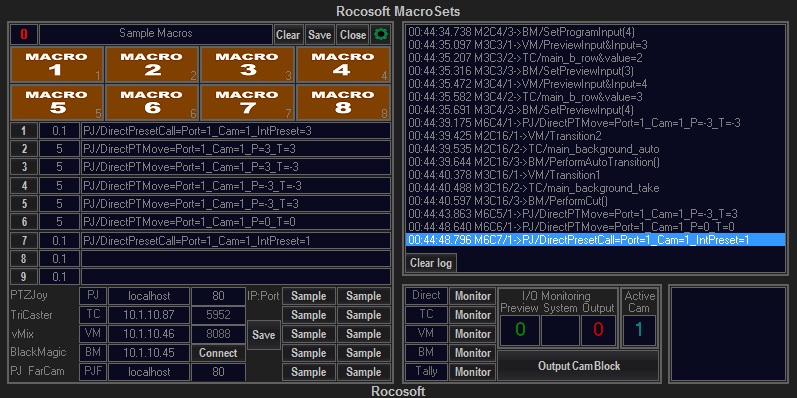Select empty command row number 9

[x=24, y=277]
